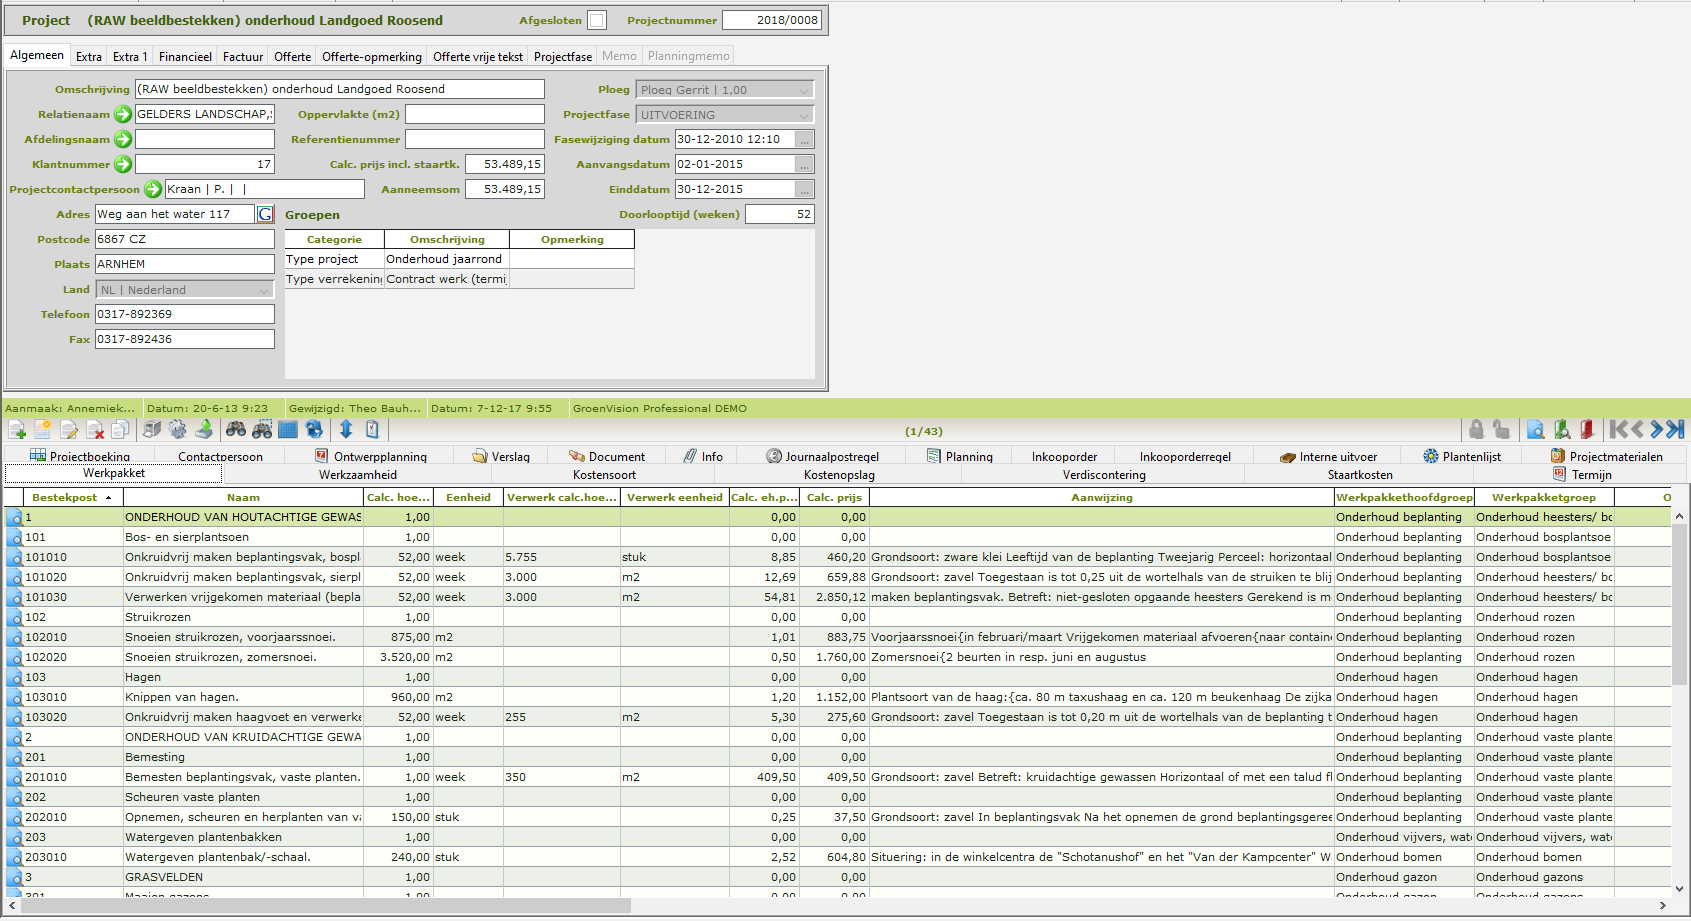
Task: Click the refresh icon in toolbar
Action: point(314,430)
